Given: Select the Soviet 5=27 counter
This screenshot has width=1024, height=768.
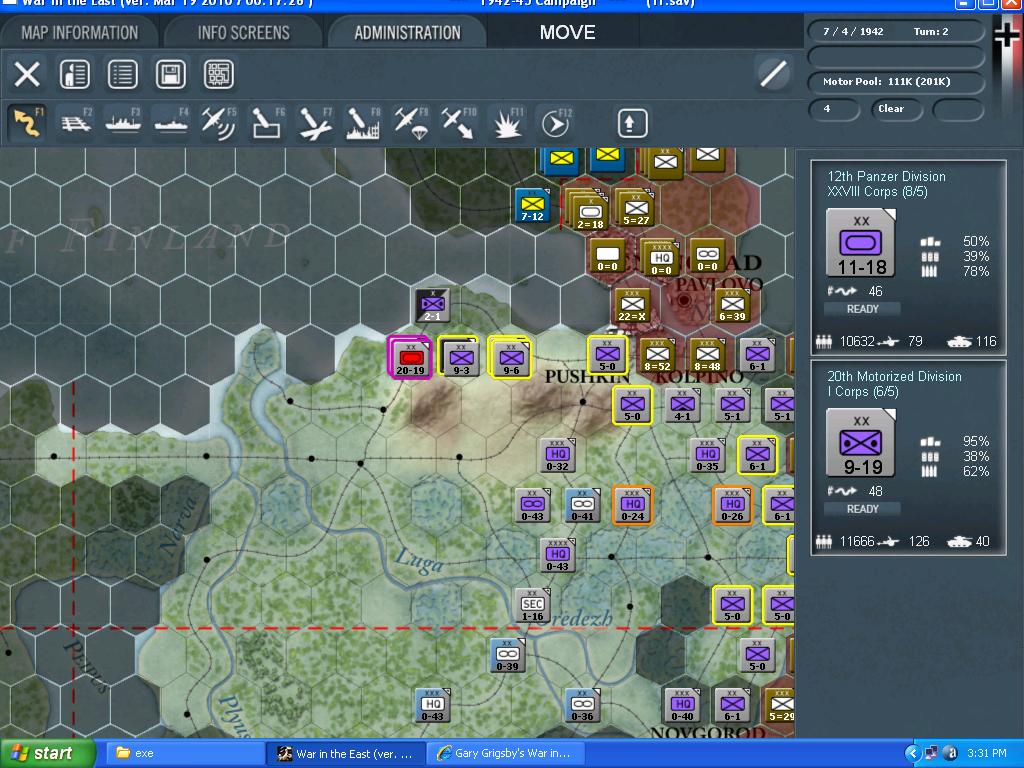Looking at the screenshot, I should click(635, 209).
